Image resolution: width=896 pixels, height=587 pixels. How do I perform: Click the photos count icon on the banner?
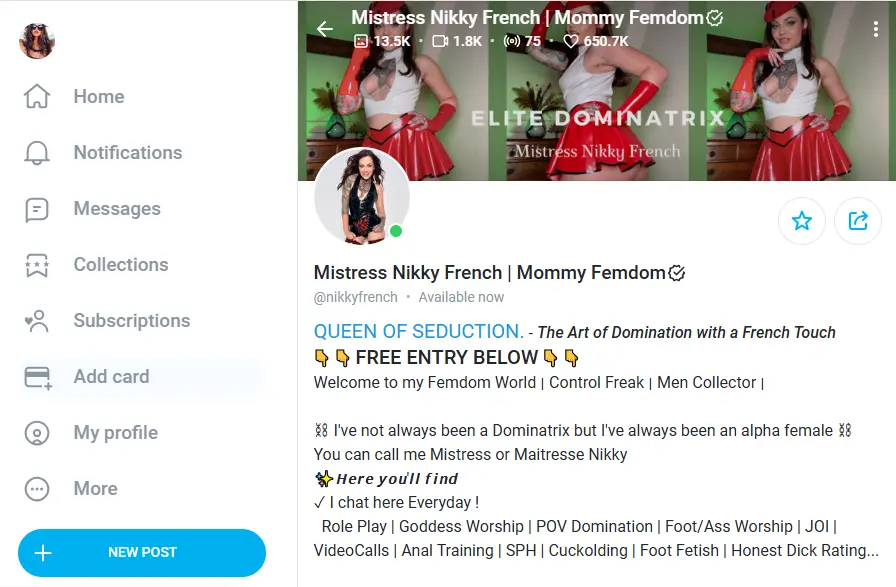click(362, 42)
